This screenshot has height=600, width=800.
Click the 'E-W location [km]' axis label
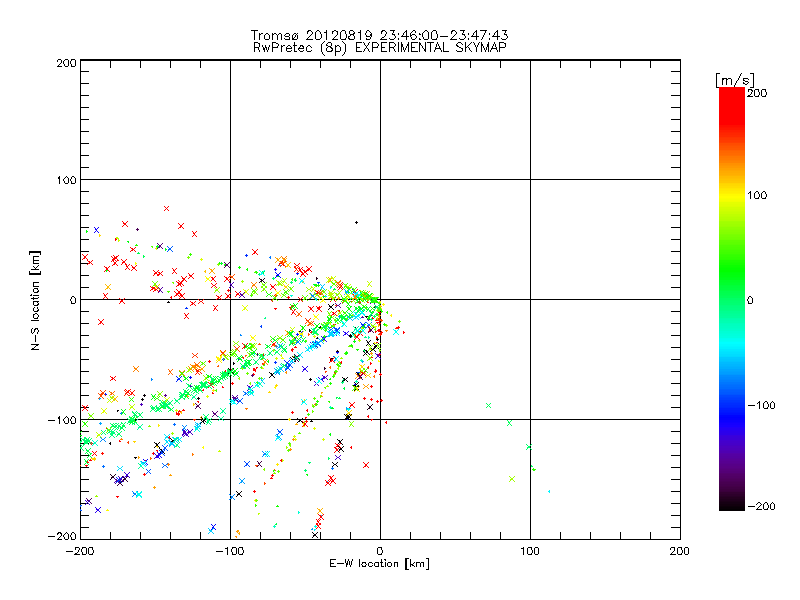click(x=379, y=564)
